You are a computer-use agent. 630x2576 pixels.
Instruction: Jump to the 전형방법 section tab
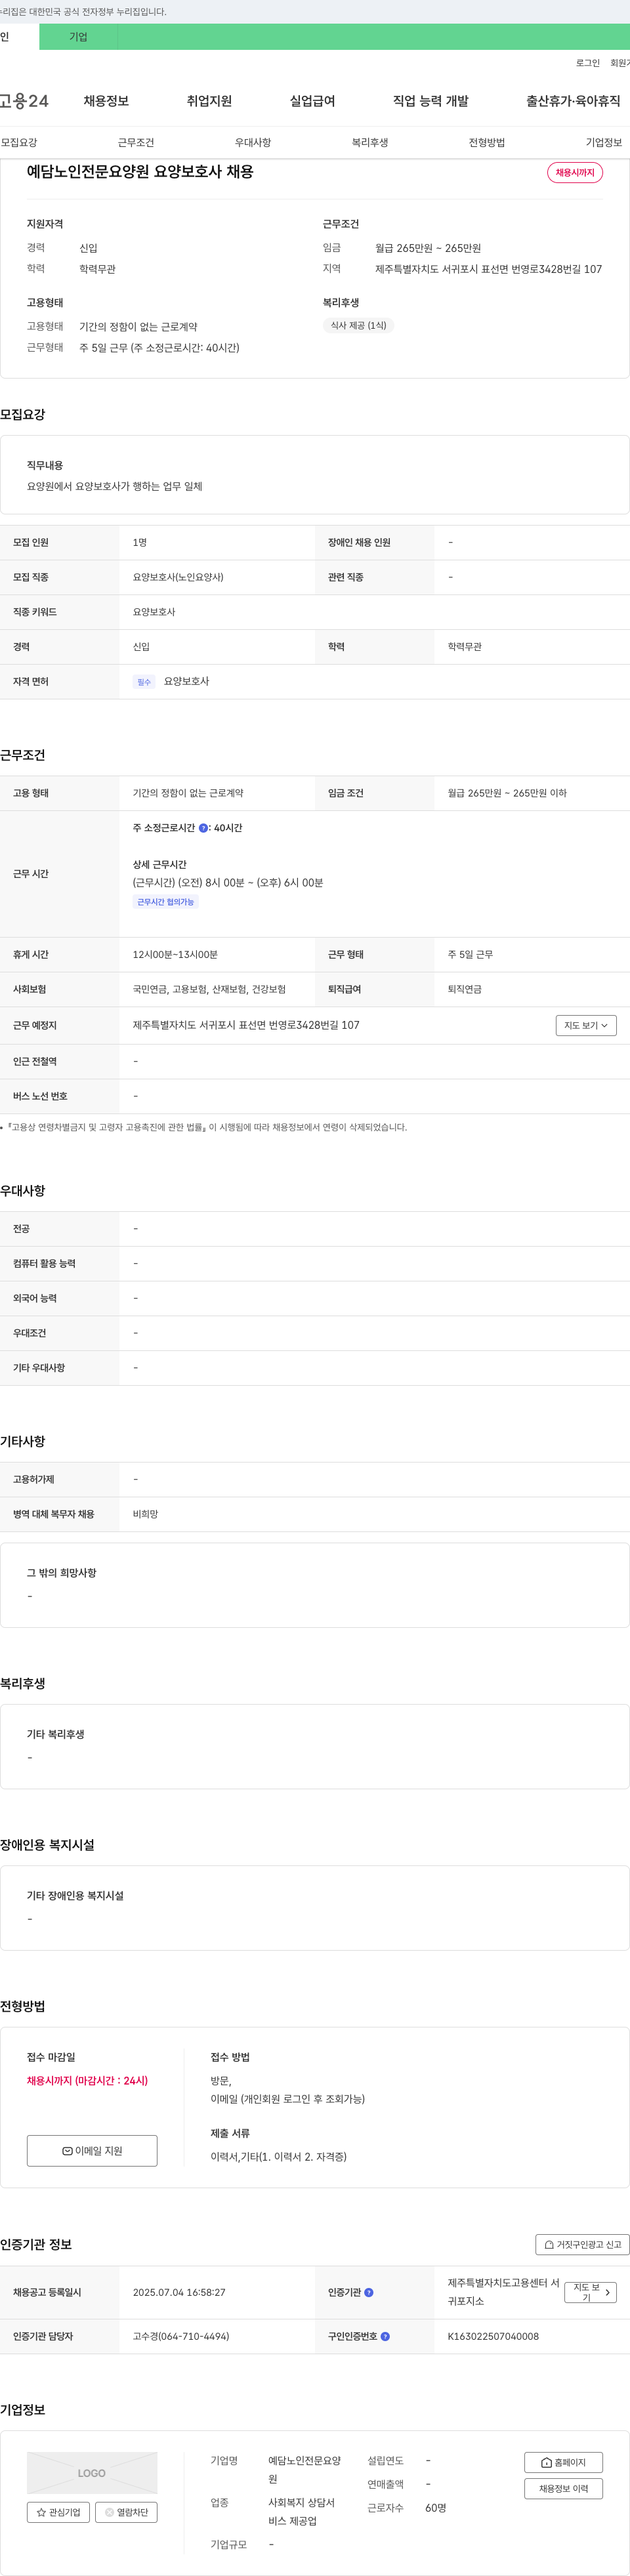coord(487,143)
